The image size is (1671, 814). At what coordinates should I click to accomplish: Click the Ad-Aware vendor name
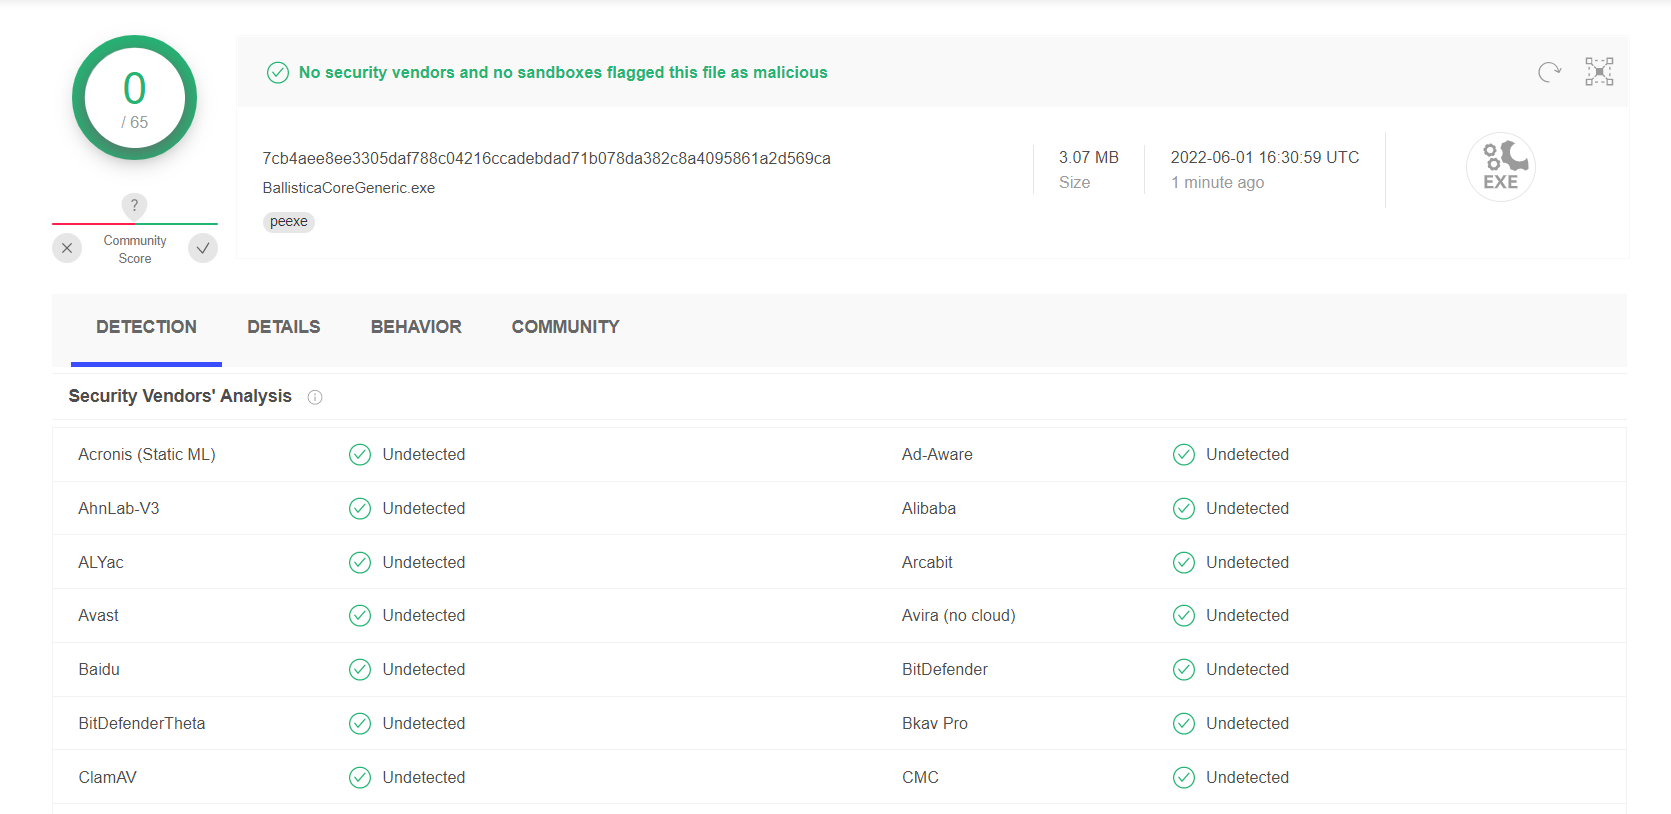point(937,455)
